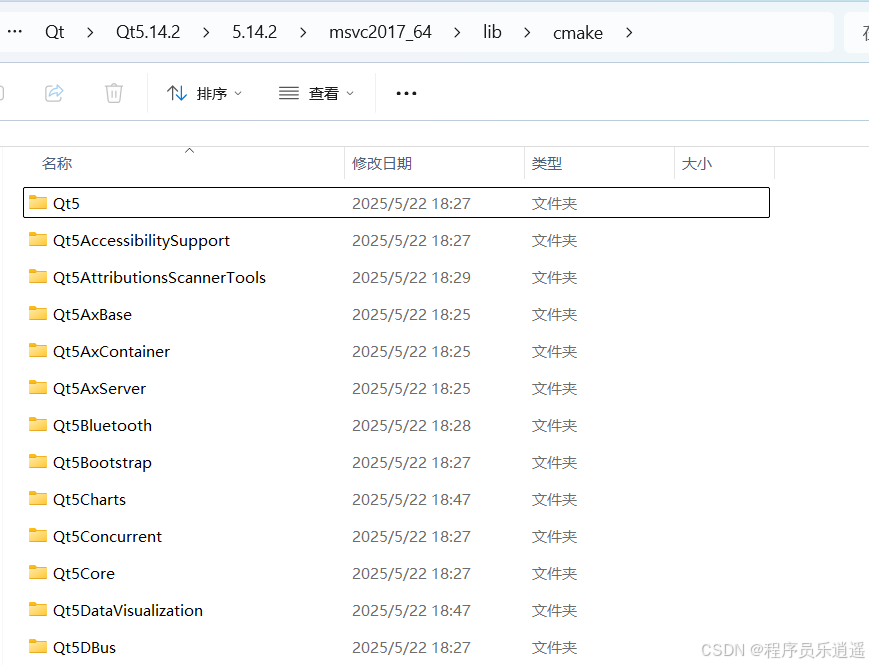Select the Qt5DataVisualization folder name
Screen dimensions: 869x665
coord(128,611)
